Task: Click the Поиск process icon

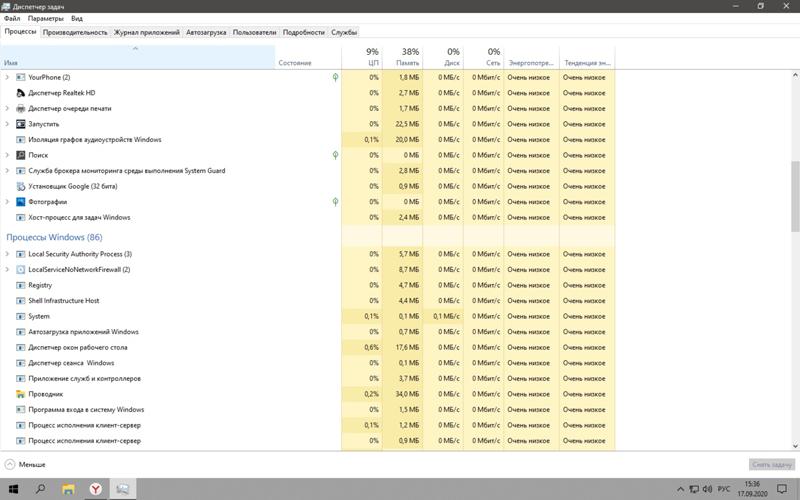Action: 20,155
